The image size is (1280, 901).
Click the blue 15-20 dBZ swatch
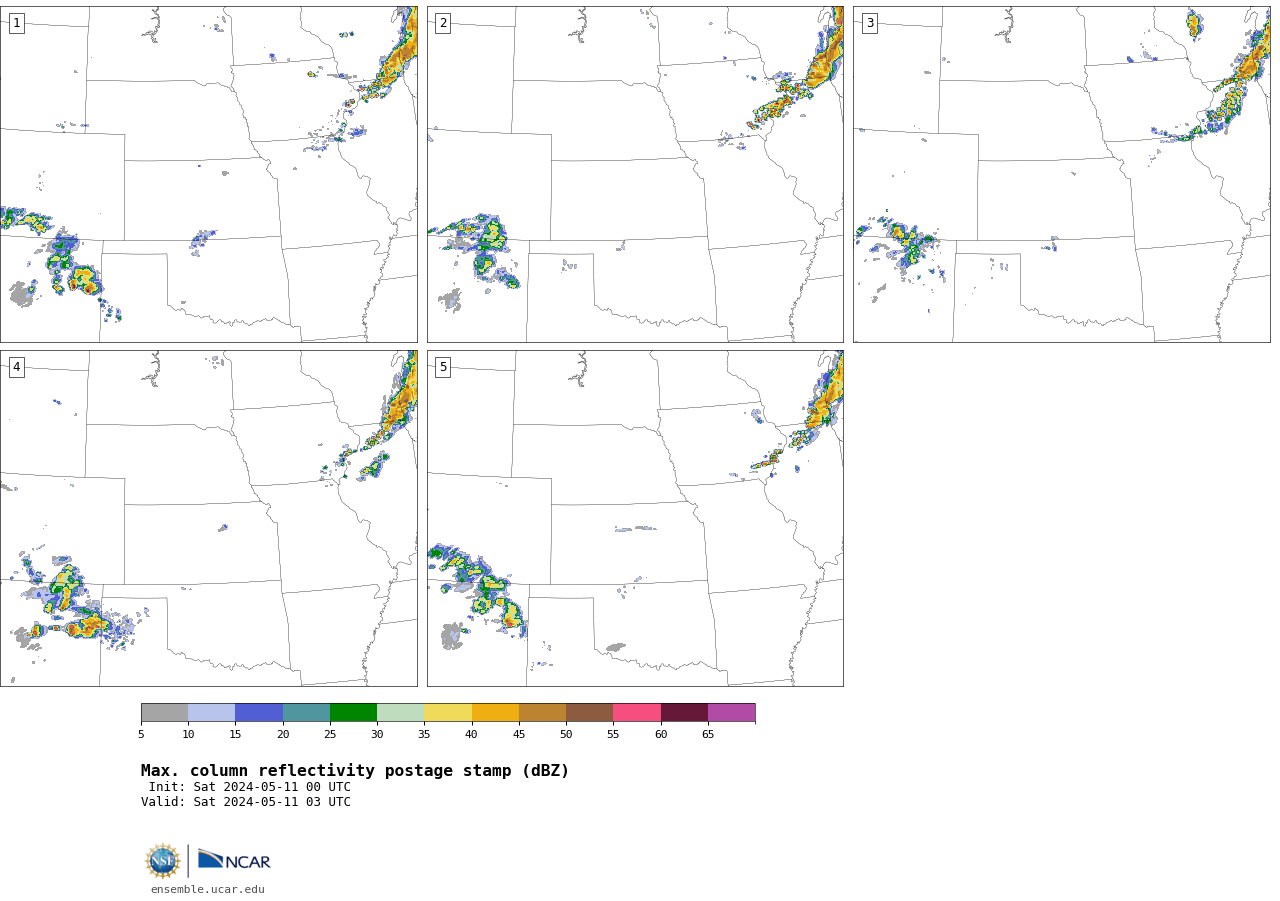point(259,713)
